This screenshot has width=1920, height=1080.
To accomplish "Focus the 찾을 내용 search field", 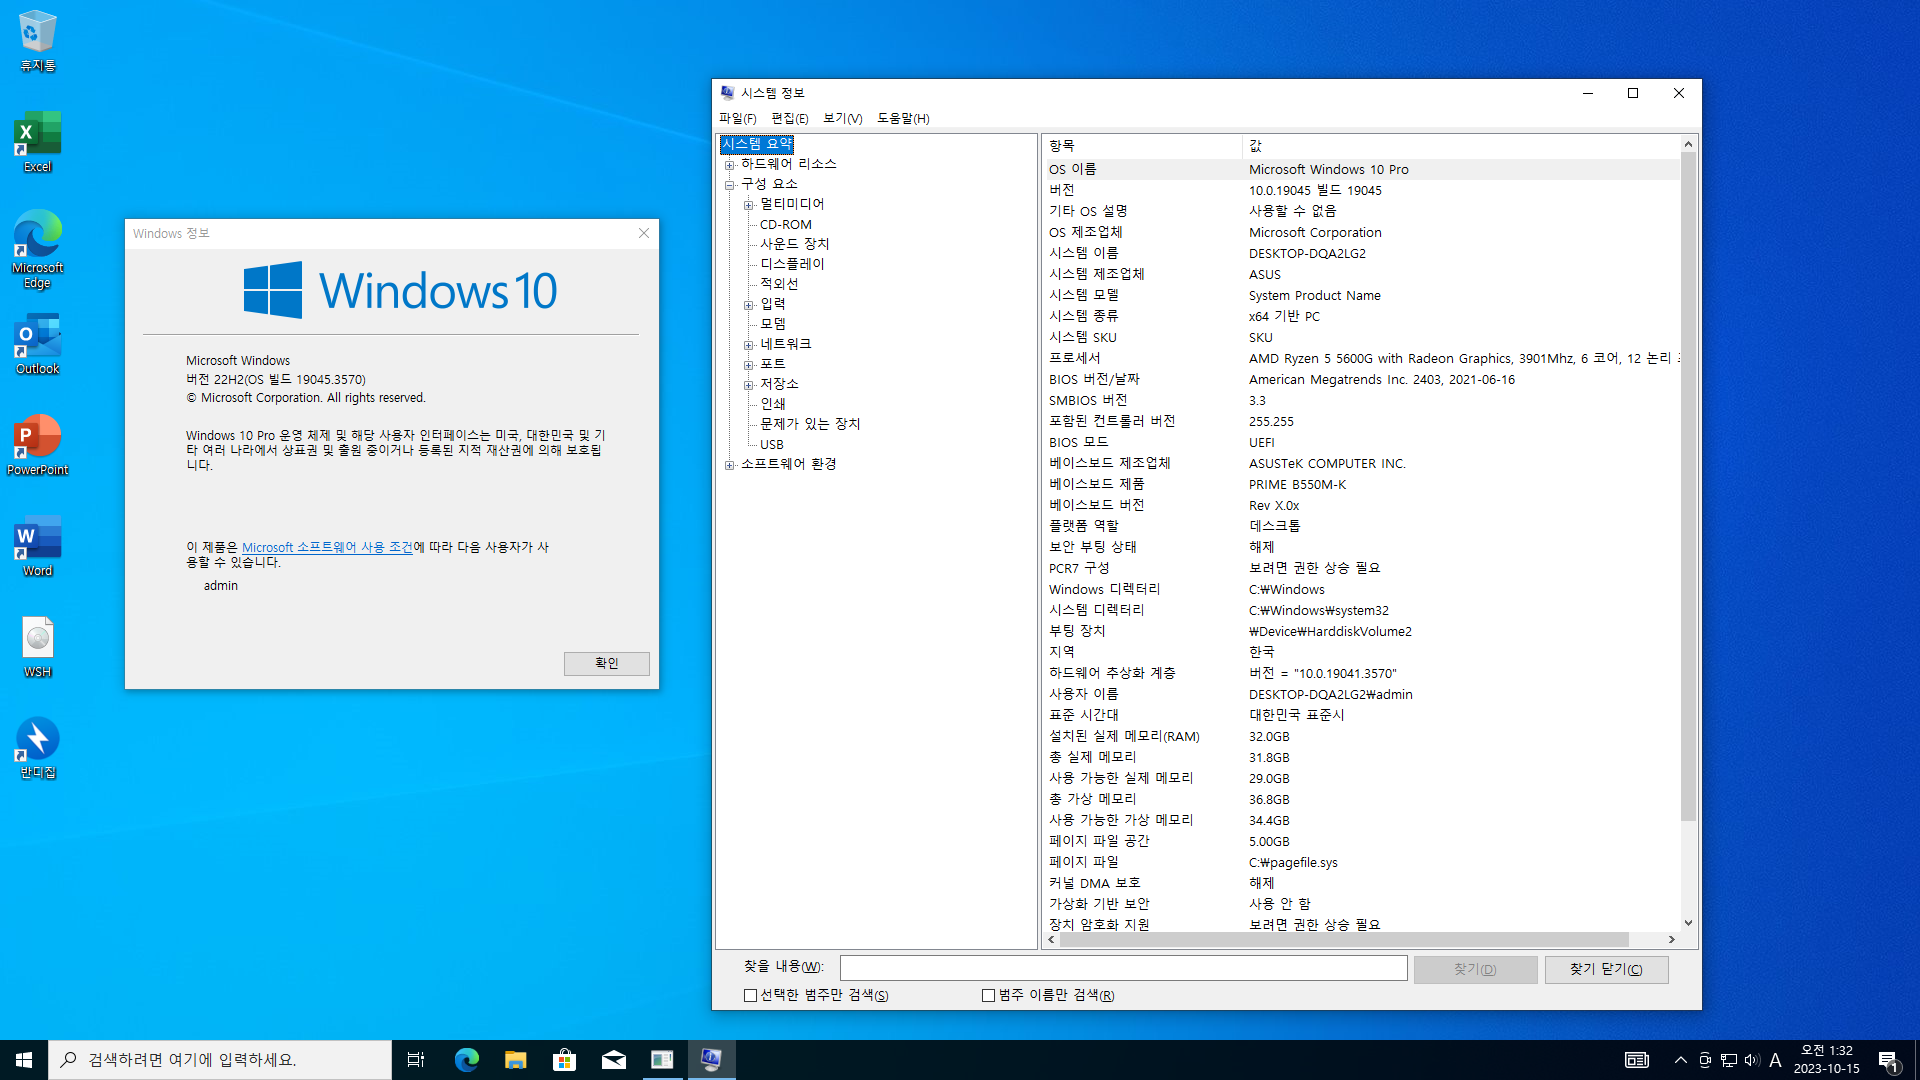I will click(1123, 968).
